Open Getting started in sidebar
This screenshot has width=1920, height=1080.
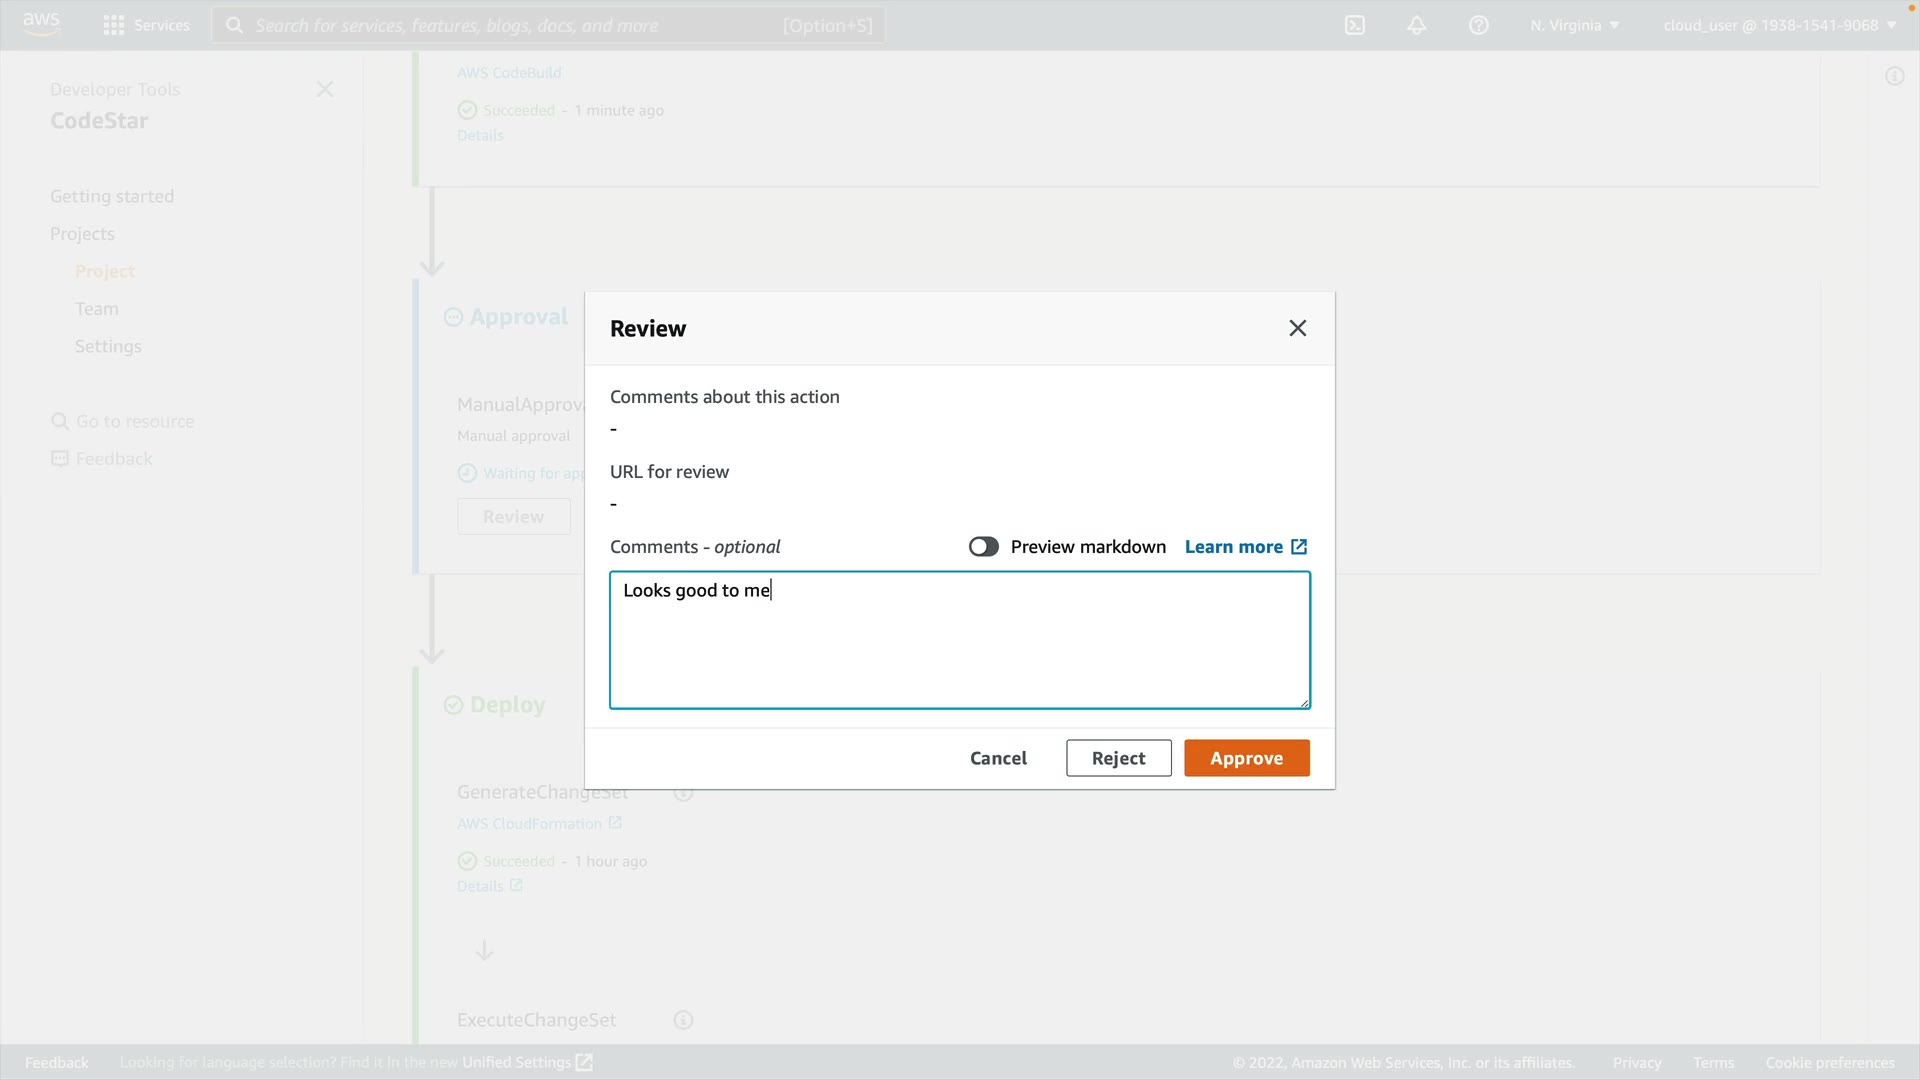click(x=112, y=196)
